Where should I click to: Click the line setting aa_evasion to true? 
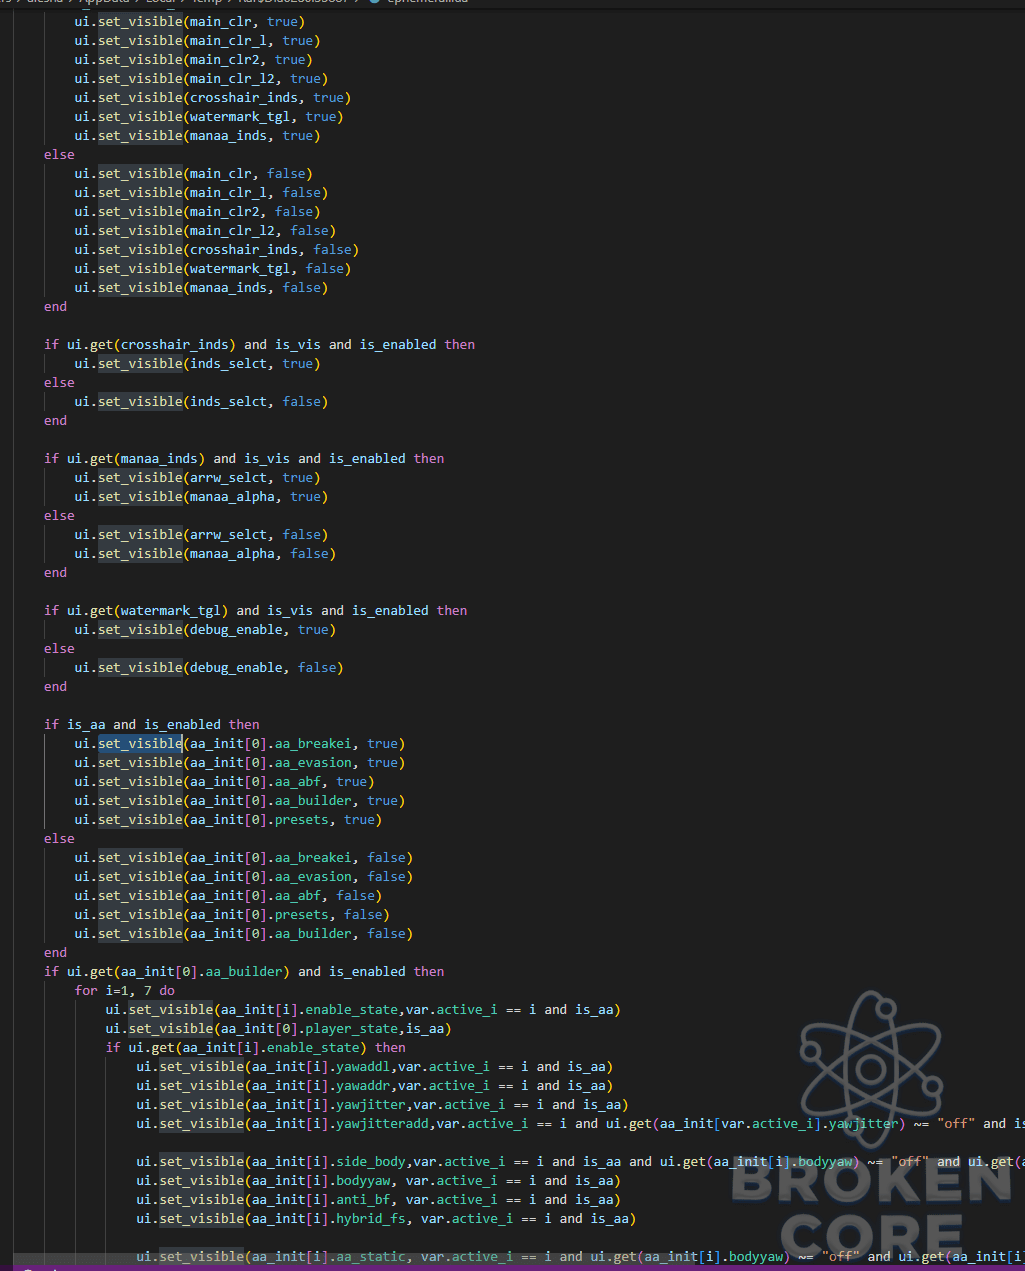[240, 763]
